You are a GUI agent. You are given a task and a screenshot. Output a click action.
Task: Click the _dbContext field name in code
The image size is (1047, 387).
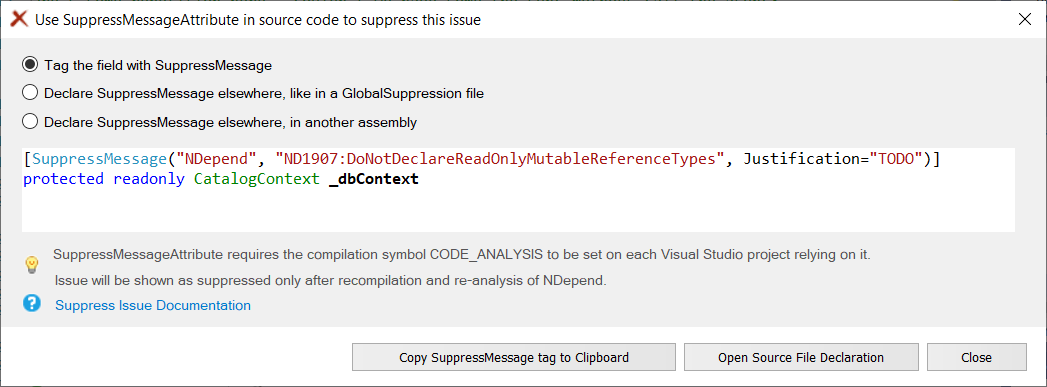[374, 179]
